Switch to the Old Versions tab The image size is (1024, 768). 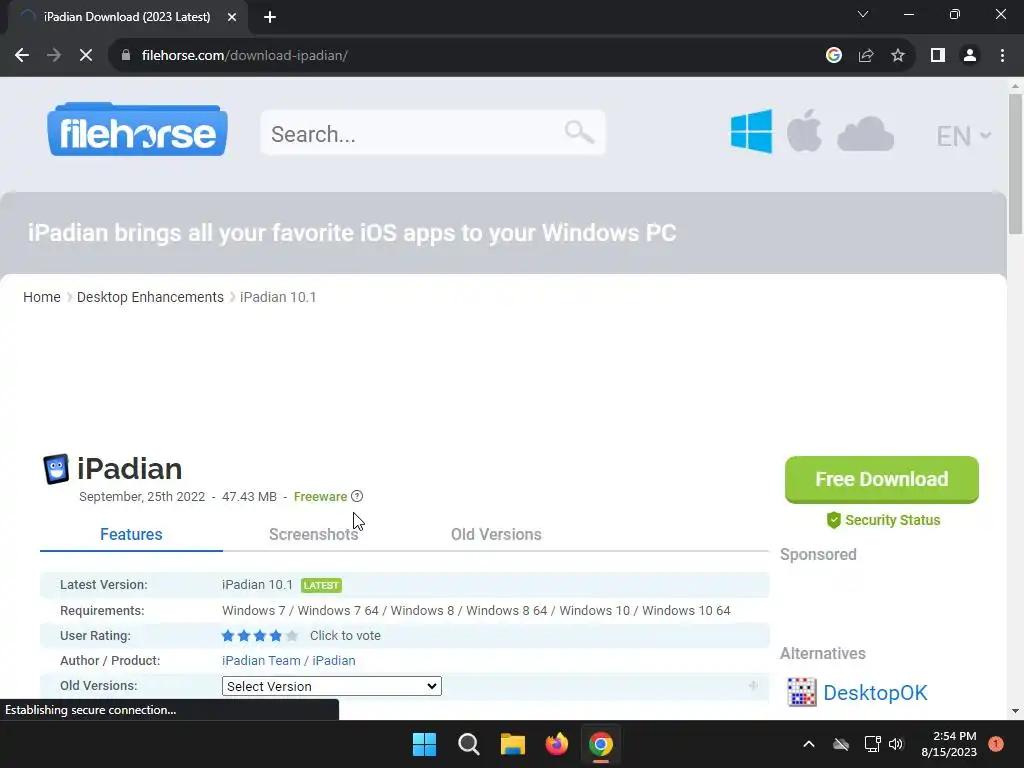tap(496, 534)
